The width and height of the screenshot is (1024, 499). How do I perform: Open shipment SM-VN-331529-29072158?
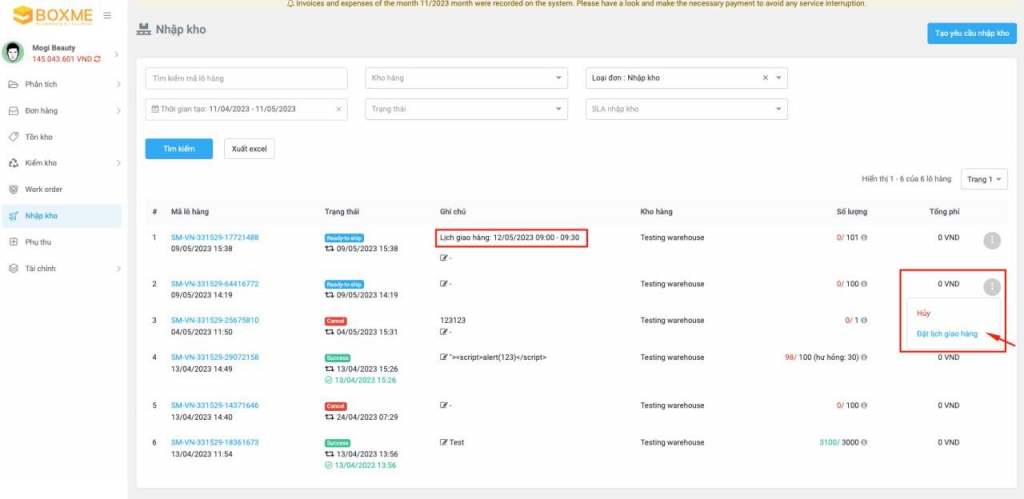[215, 358]
